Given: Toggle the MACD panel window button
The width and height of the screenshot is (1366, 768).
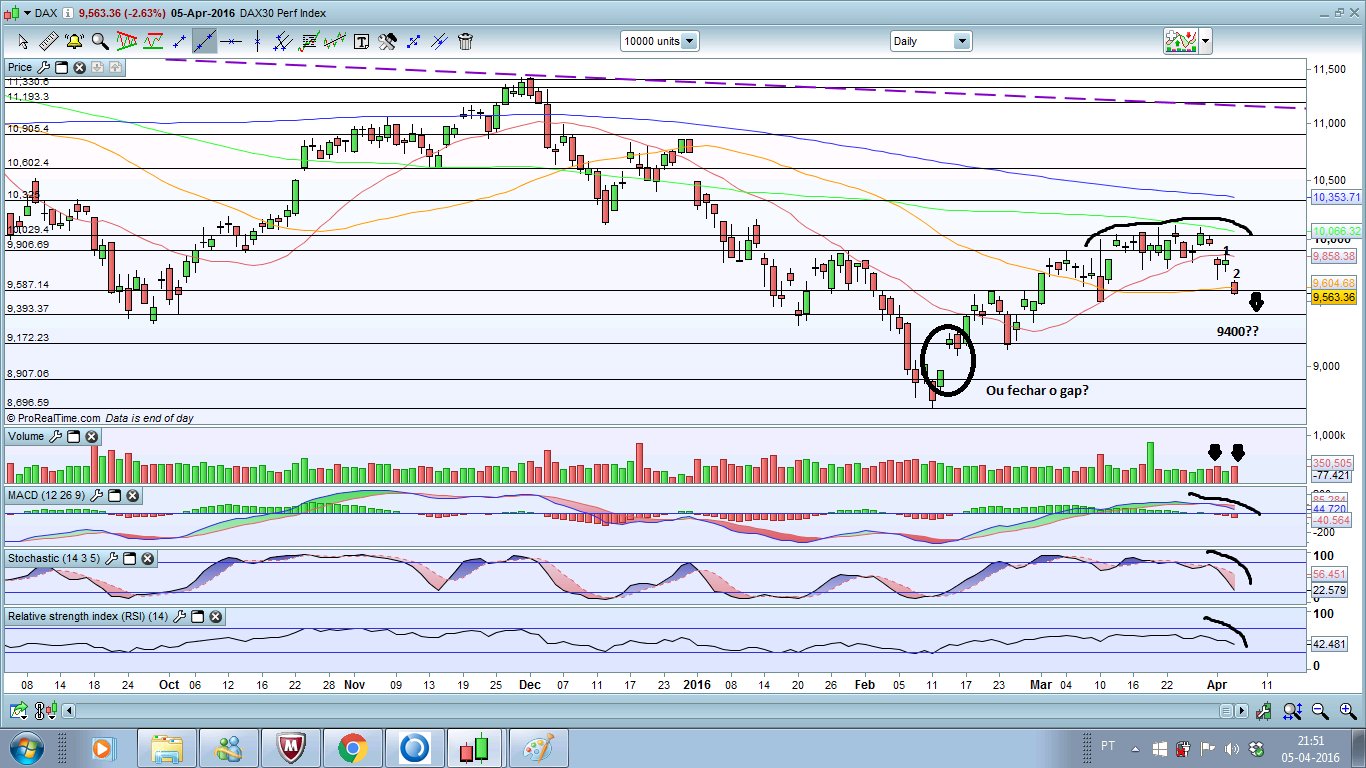Looking at the screenshot, I should [x=115, y=496].
